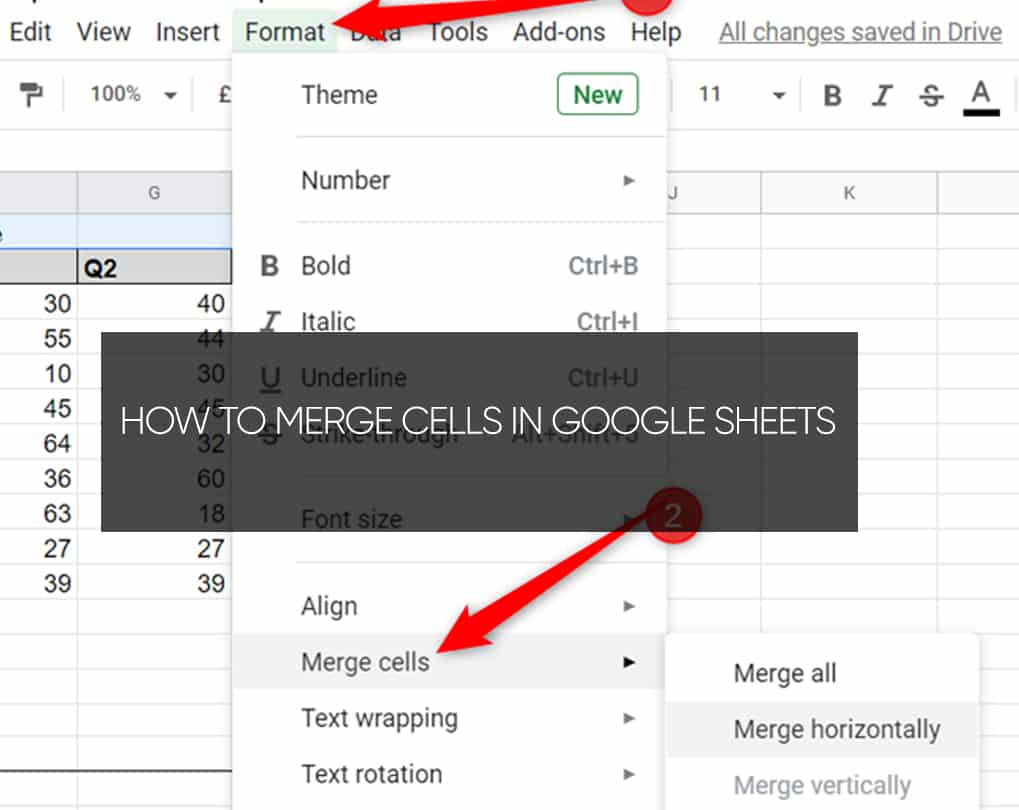Toggle bold in the toolbar

tap(832, 96)
